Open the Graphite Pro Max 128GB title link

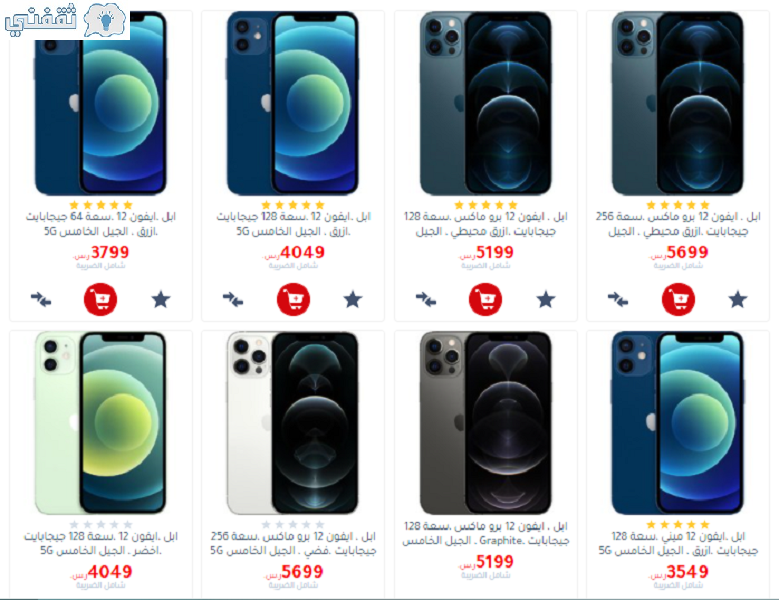tap(485, 533)
